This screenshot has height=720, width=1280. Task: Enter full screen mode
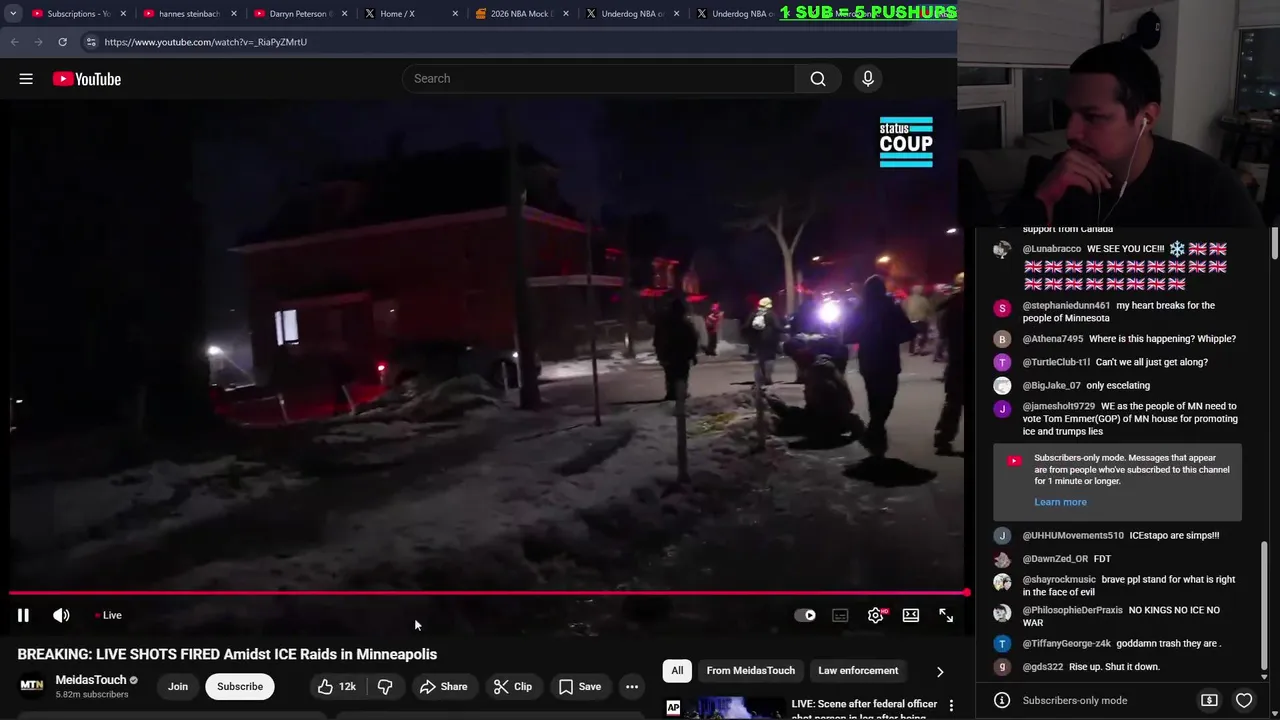point(946,616)
